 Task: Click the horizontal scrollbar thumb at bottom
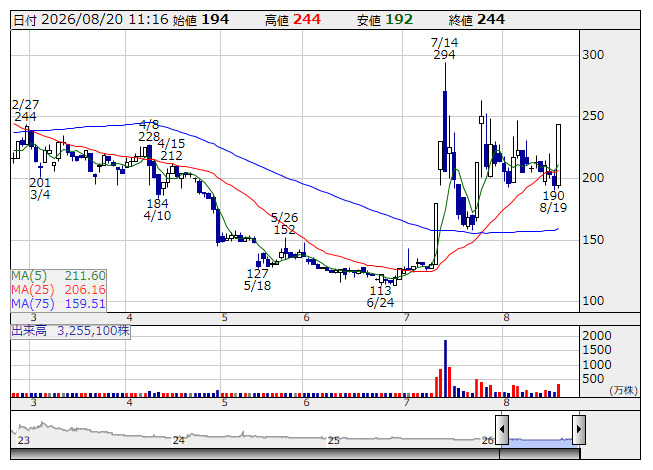540,454
